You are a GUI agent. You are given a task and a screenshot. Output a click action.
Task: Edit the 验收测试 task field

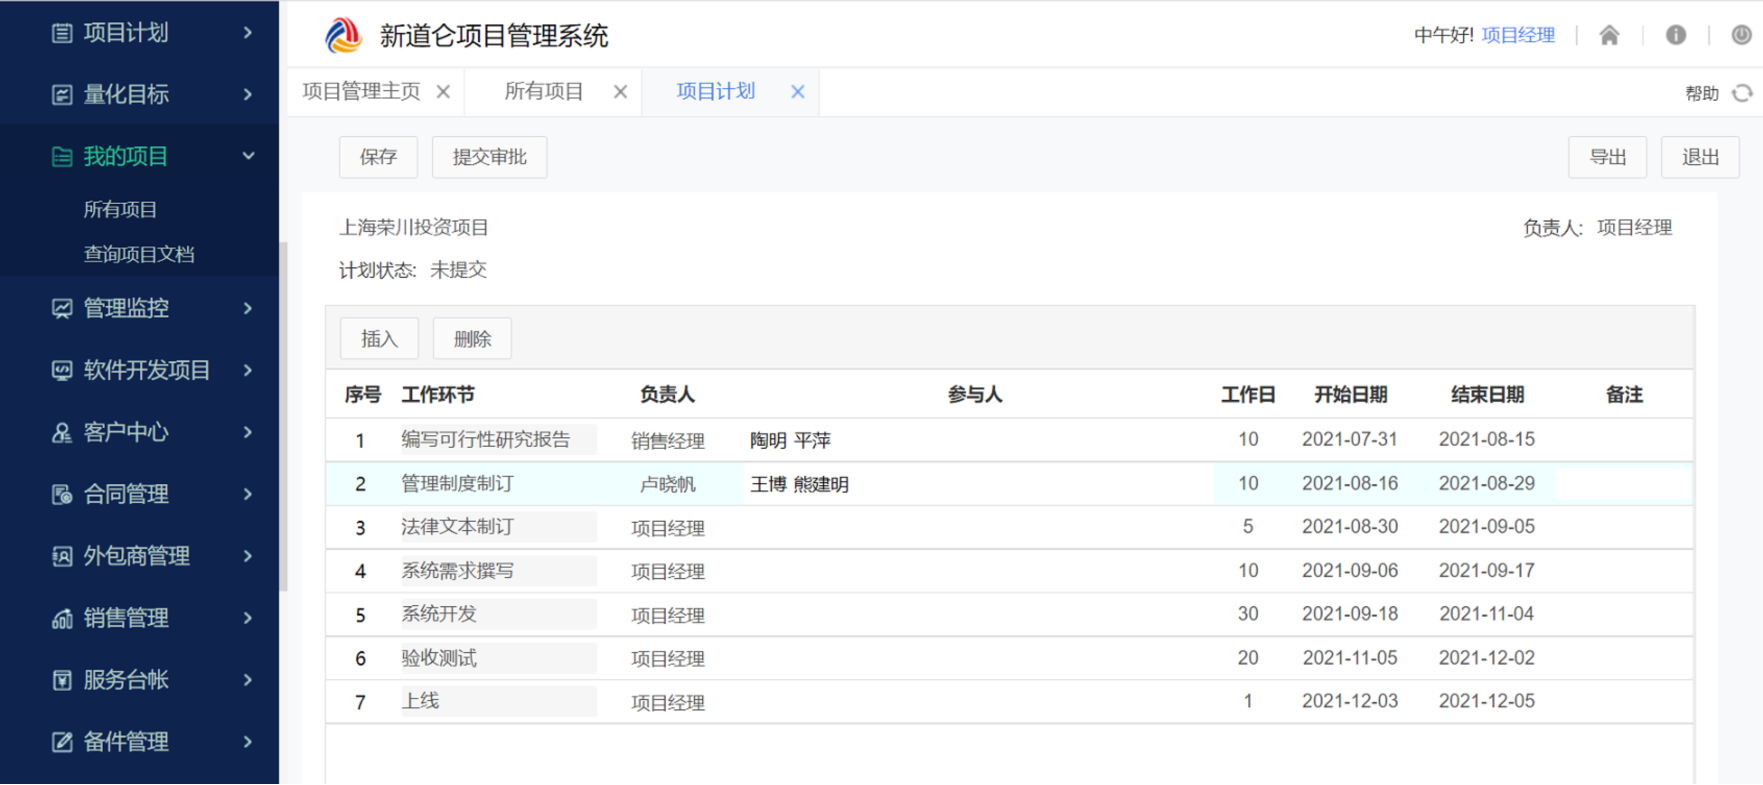(x=498, y=658)
